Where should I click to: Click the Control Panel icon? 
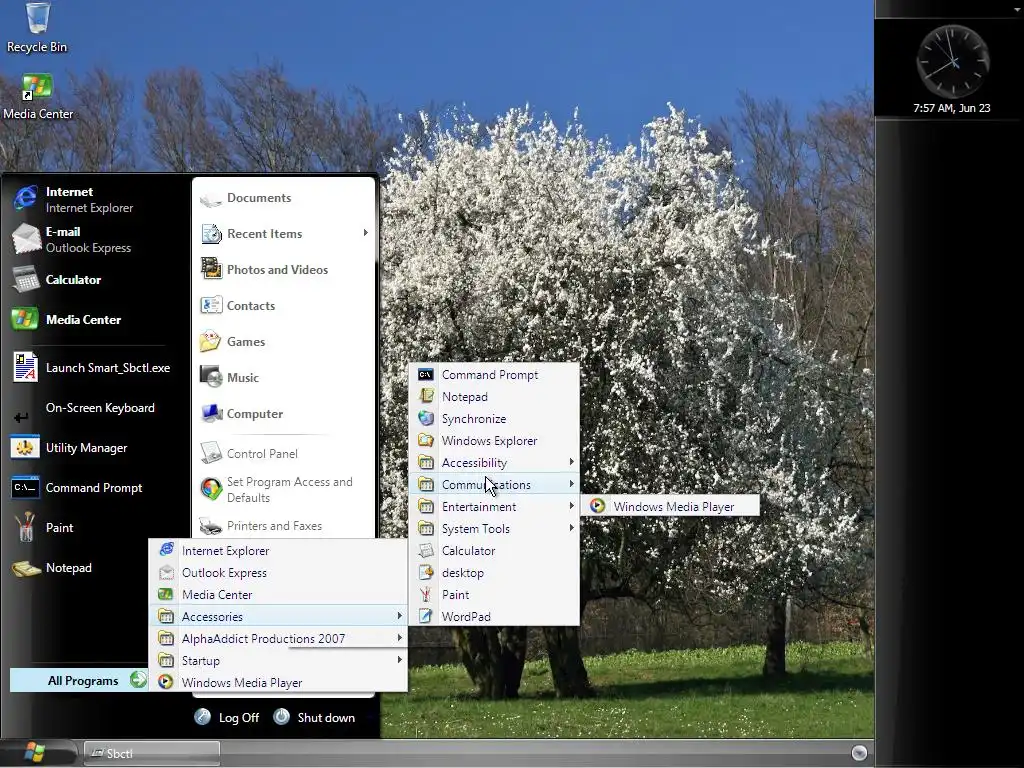211,453
